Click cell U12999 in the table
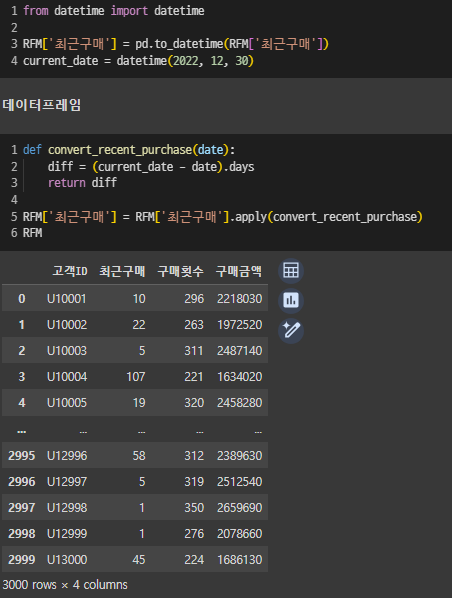This screenshot has width=452, height=598. tap(67, 534)
